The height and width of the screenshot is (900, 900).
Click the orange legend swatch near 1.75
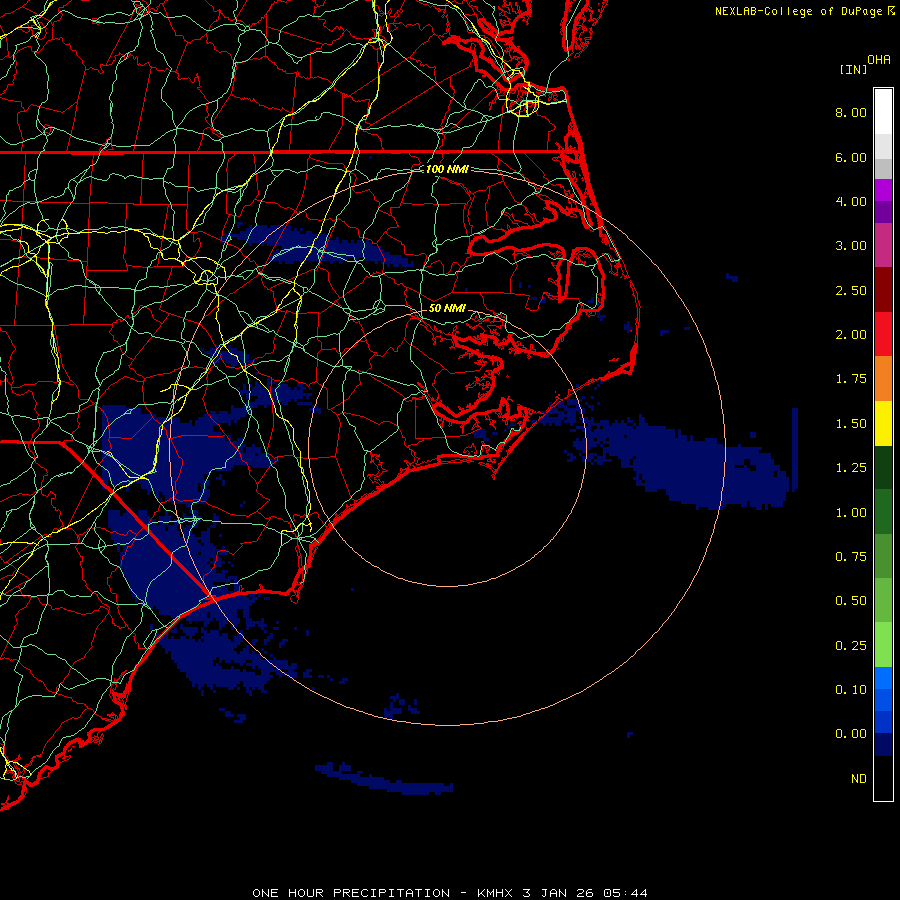(883, 379)
